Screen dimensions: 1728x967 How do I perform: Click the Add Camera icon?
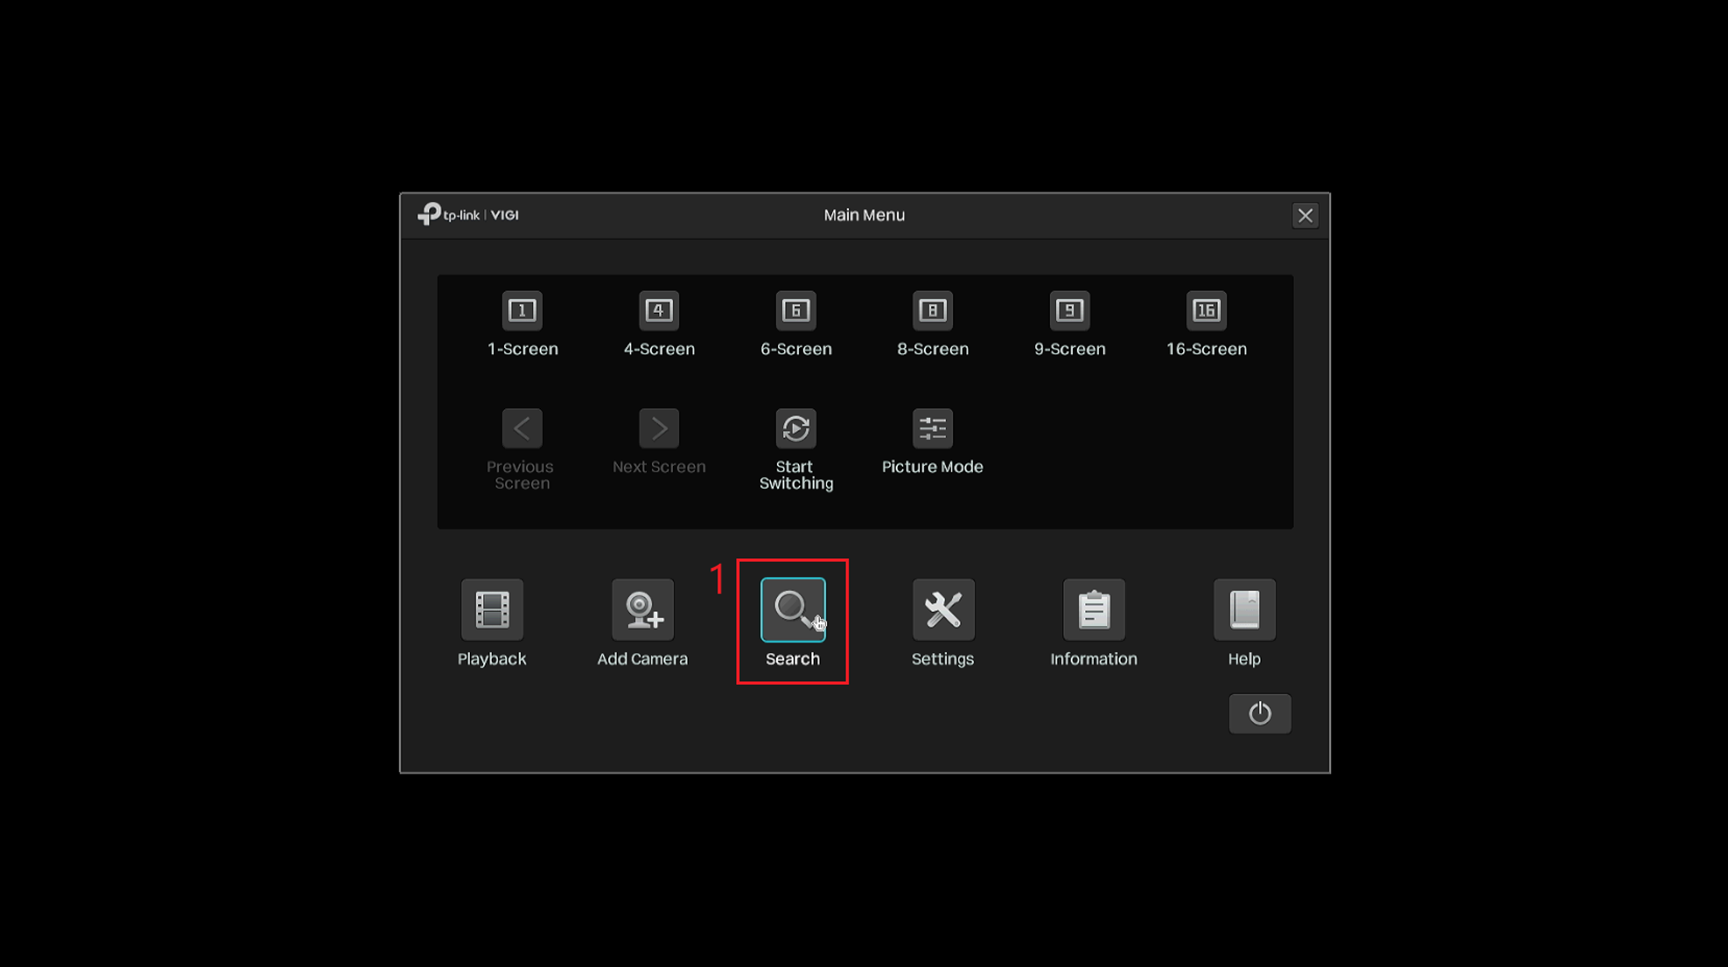[643, 610]
